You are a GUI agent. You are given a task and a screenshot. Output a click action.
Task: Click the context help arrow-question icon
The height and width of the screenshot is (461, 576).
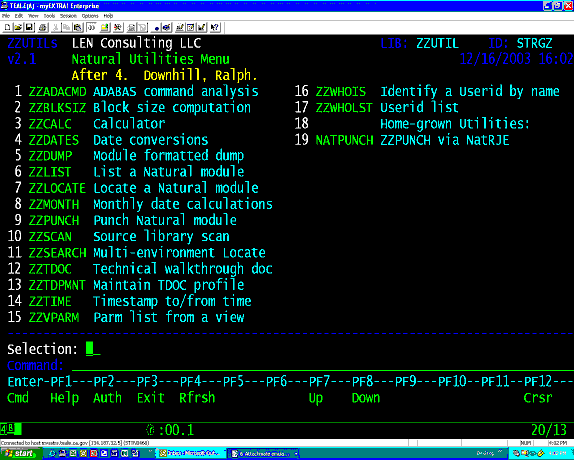(x=215, y=27)
